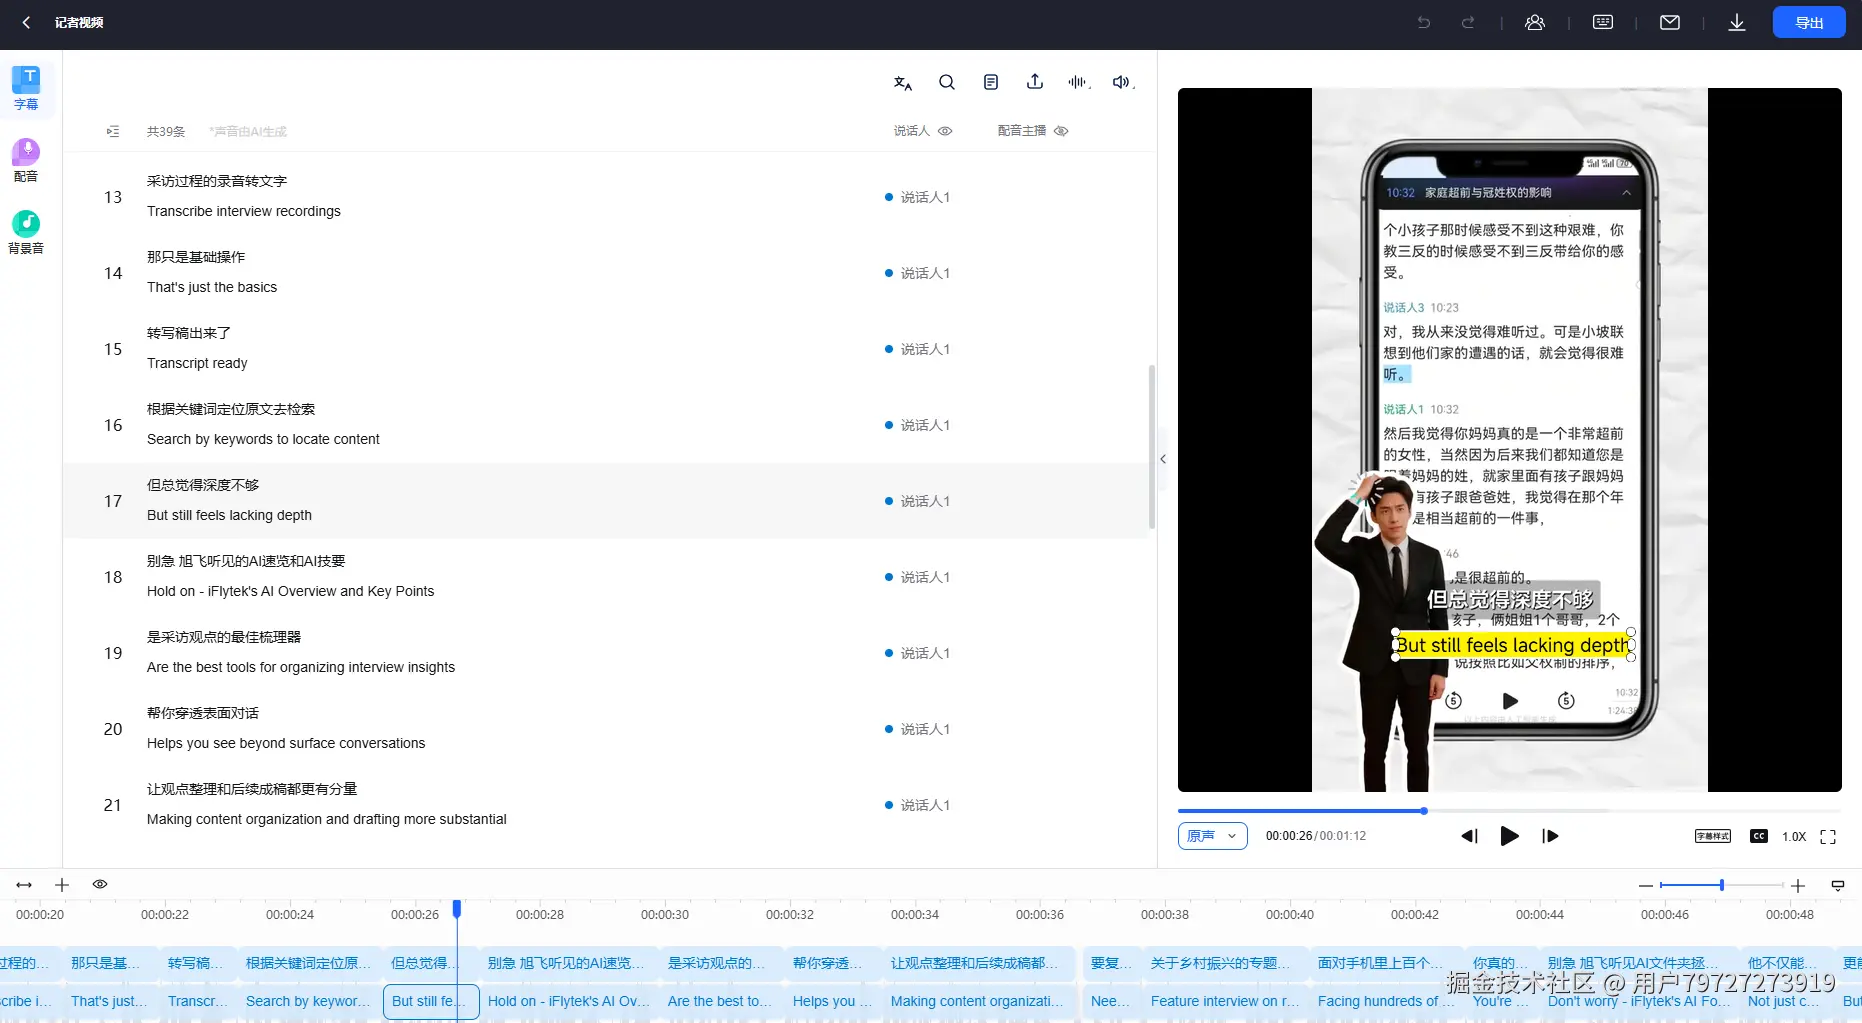Zoom in the timeline with plus

click(x=1798, y=886)
